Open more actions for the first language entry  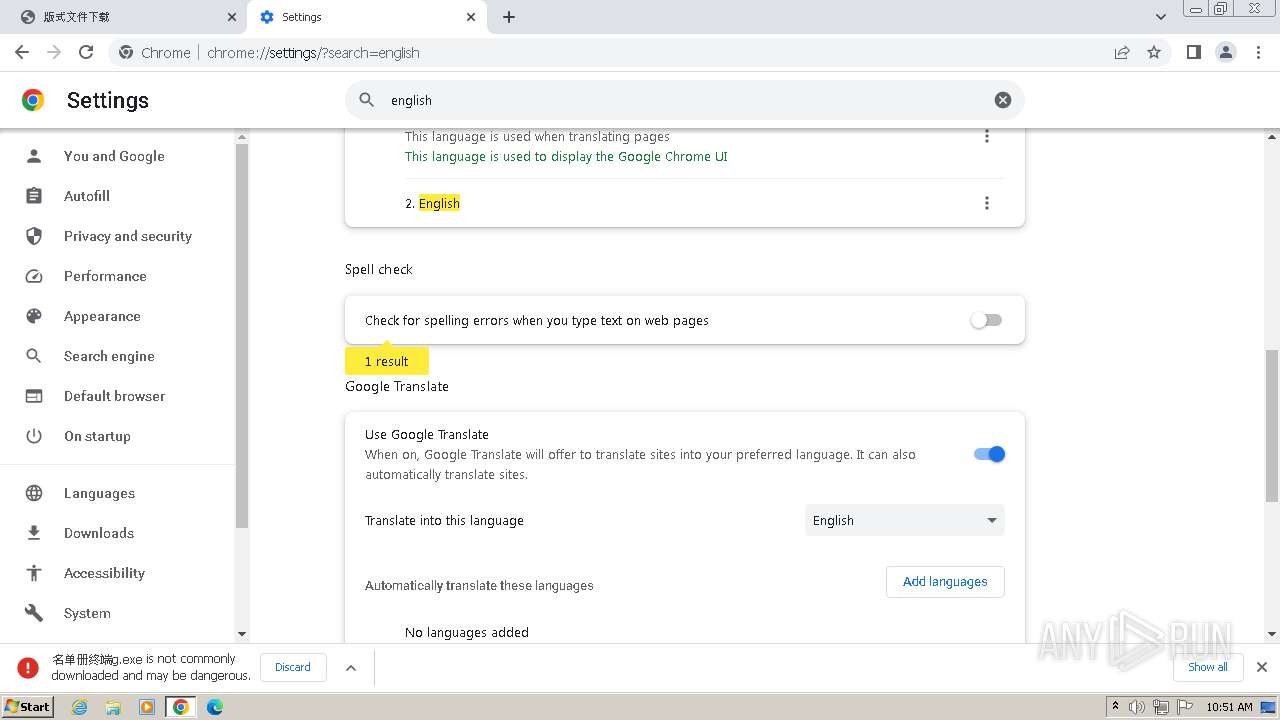pos(986,137)
